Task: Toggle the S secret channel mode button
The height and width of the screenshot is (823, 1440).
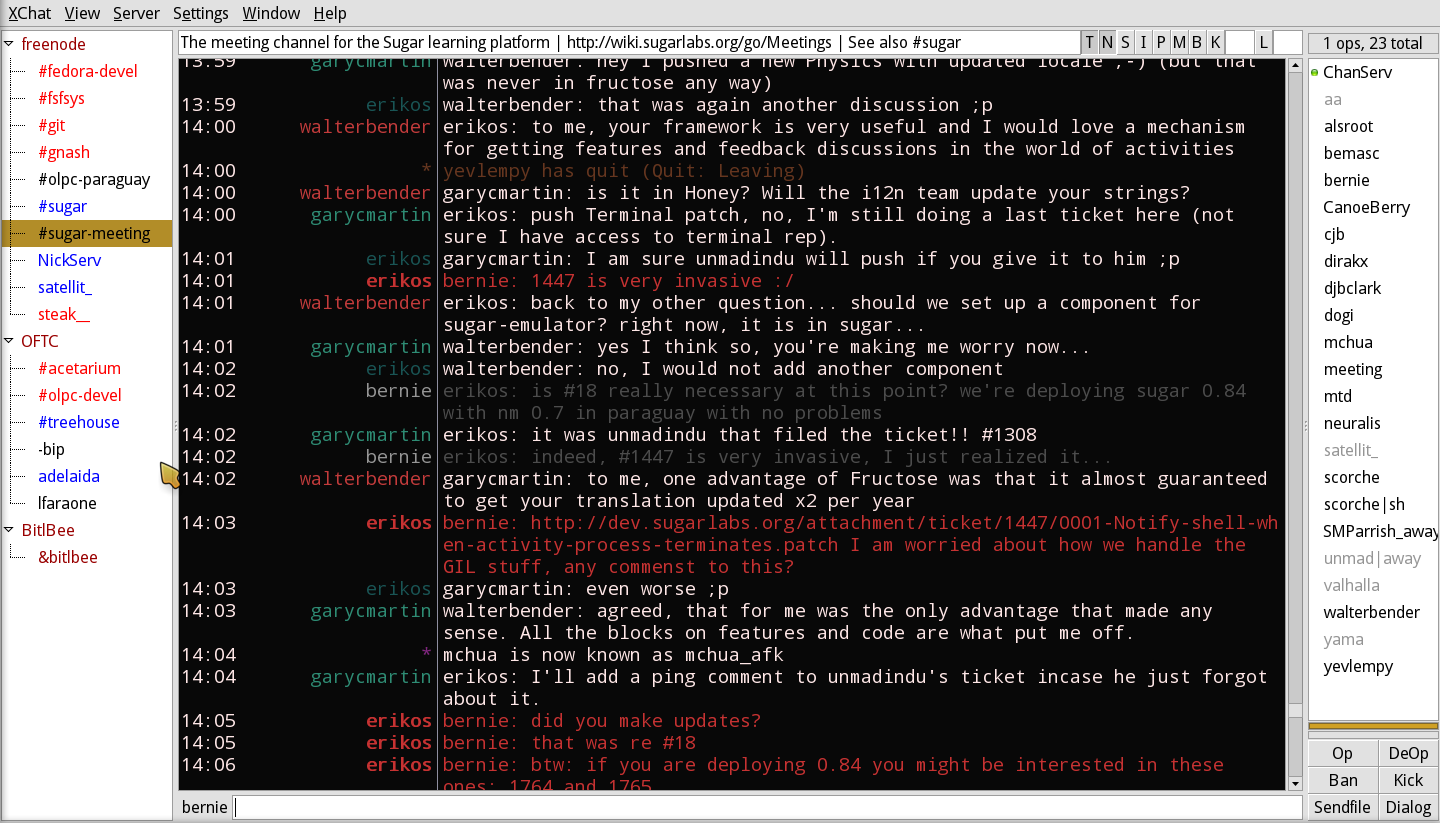Action: pyautogui.click(x=1125, y=42)
